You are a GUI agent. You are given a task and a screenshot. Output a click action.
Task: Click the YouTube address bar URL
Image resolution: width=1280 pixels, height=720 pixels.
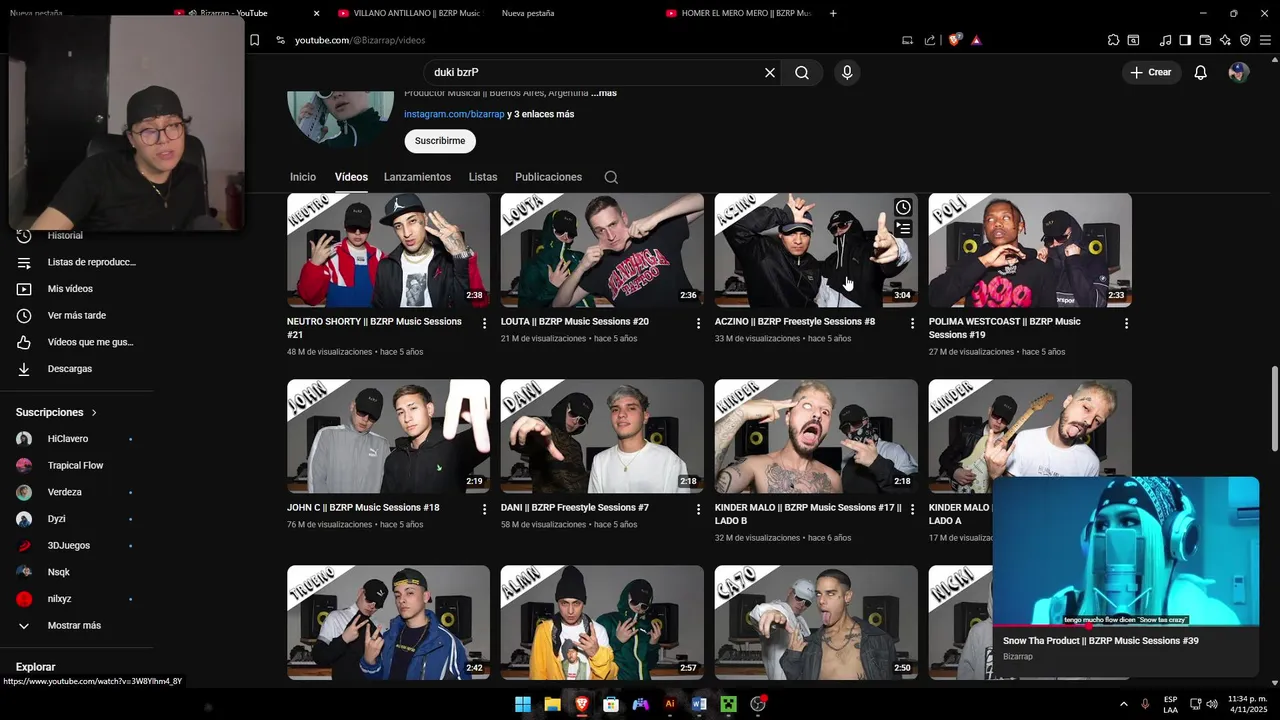[360, 40]
